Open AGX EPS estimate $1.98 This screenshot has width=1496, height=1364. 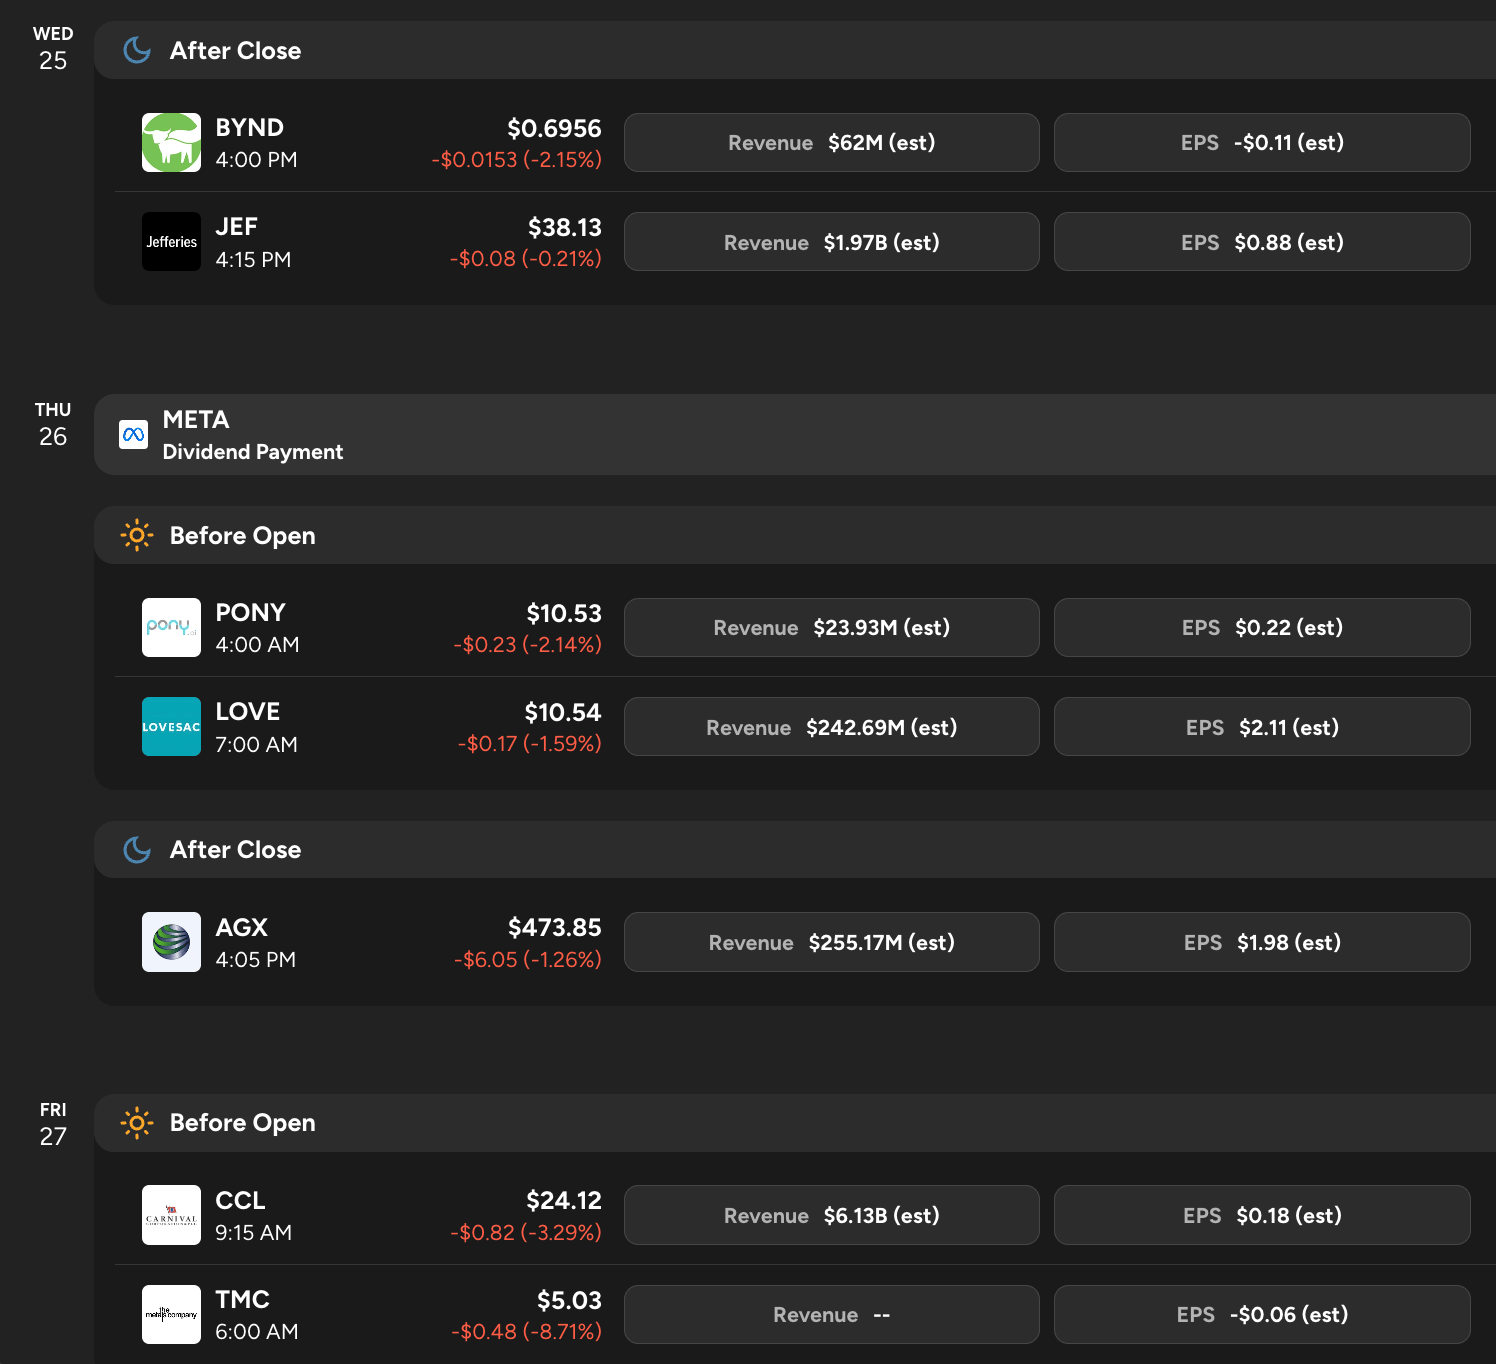tap(1262, 942)
